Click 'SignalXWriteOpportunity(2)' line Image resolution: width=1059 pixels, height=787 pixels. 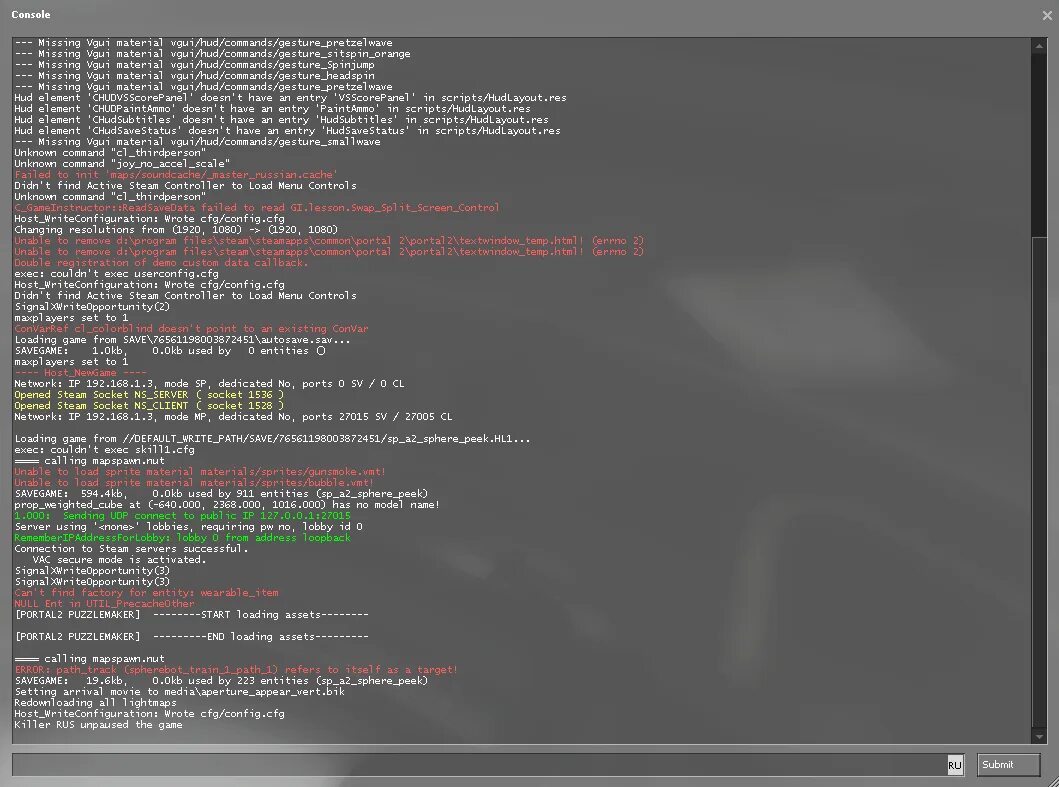click(92, 307)
